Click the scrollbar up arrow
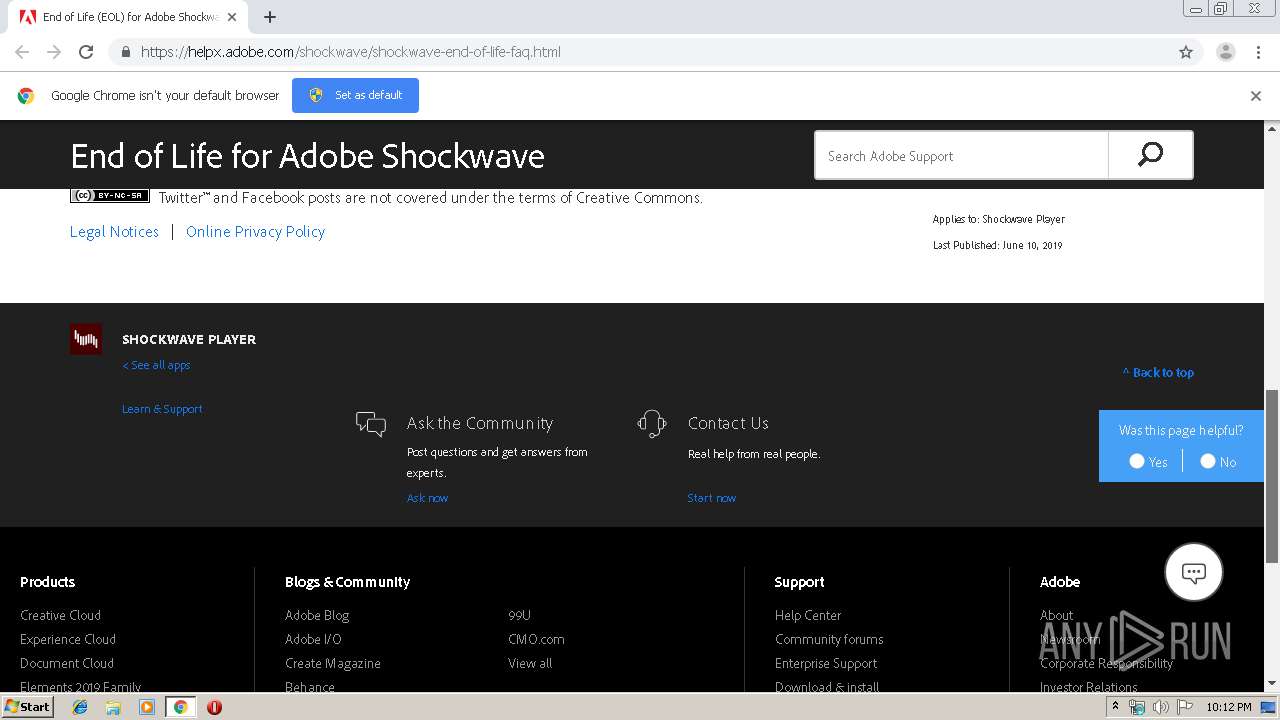This screenshot has height=720, width=1280. 1272,128
